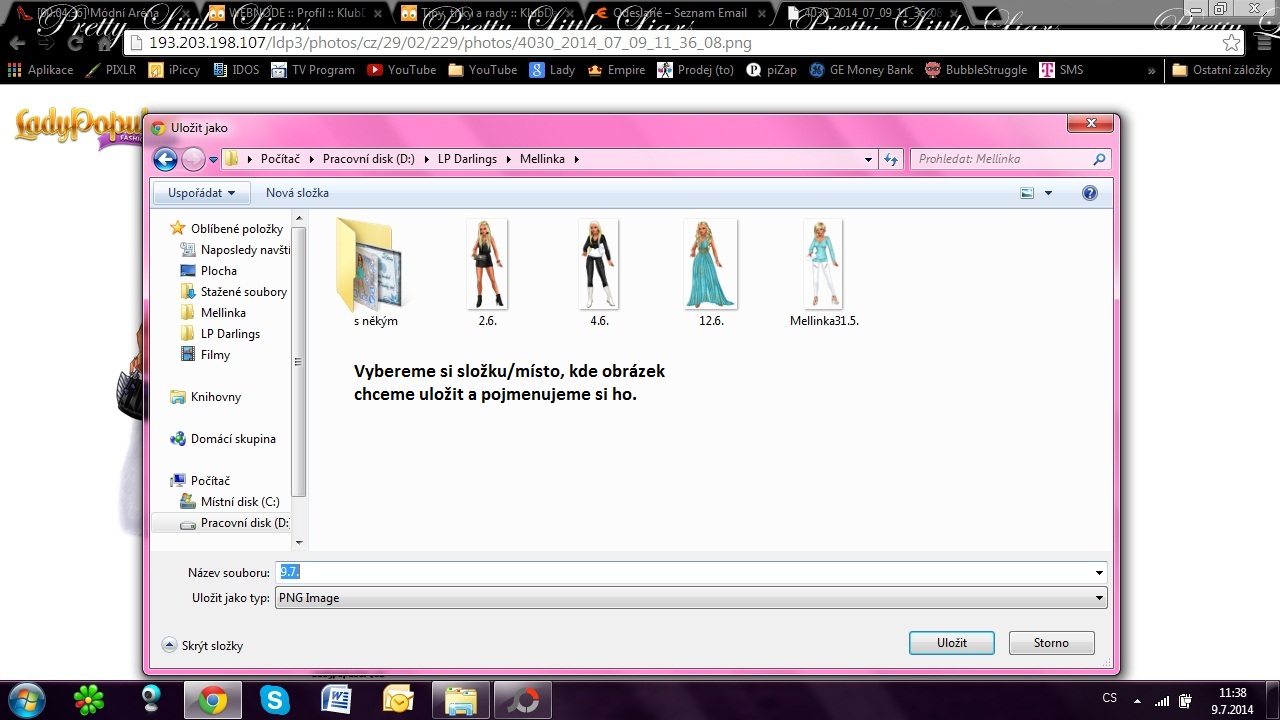Open the view options dropdown arrow
Screen dimensions: 1280x720
point(1048,193)
